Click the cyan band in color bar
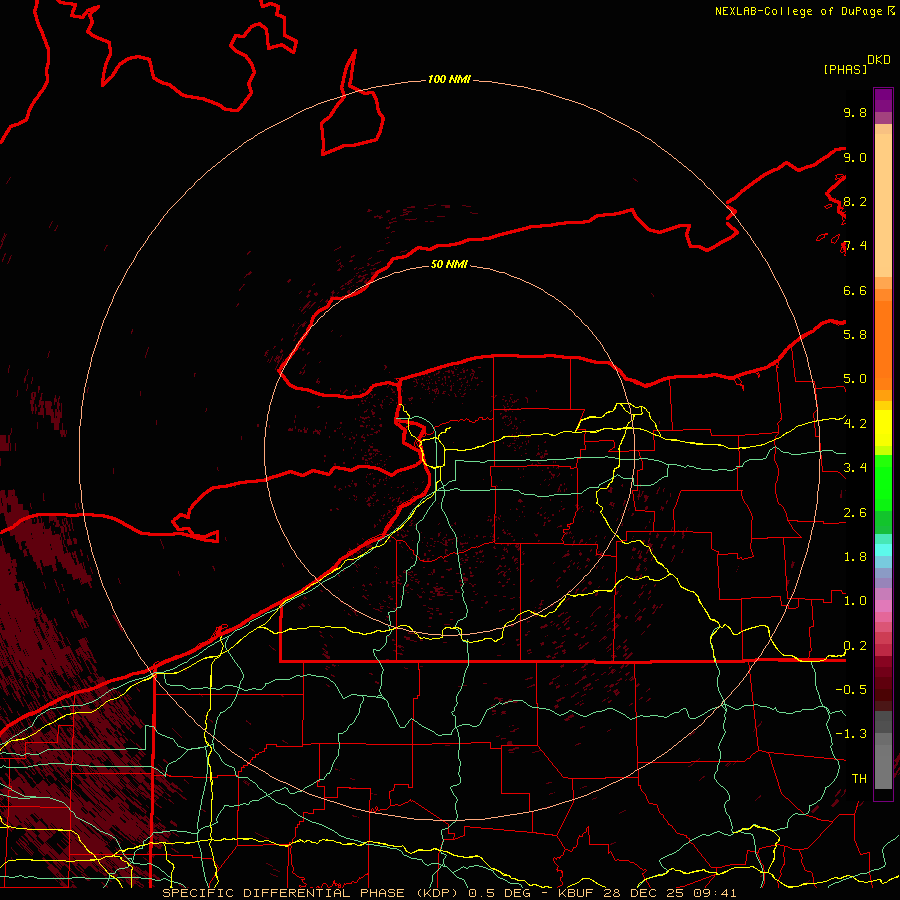 (x=883, y=550)
